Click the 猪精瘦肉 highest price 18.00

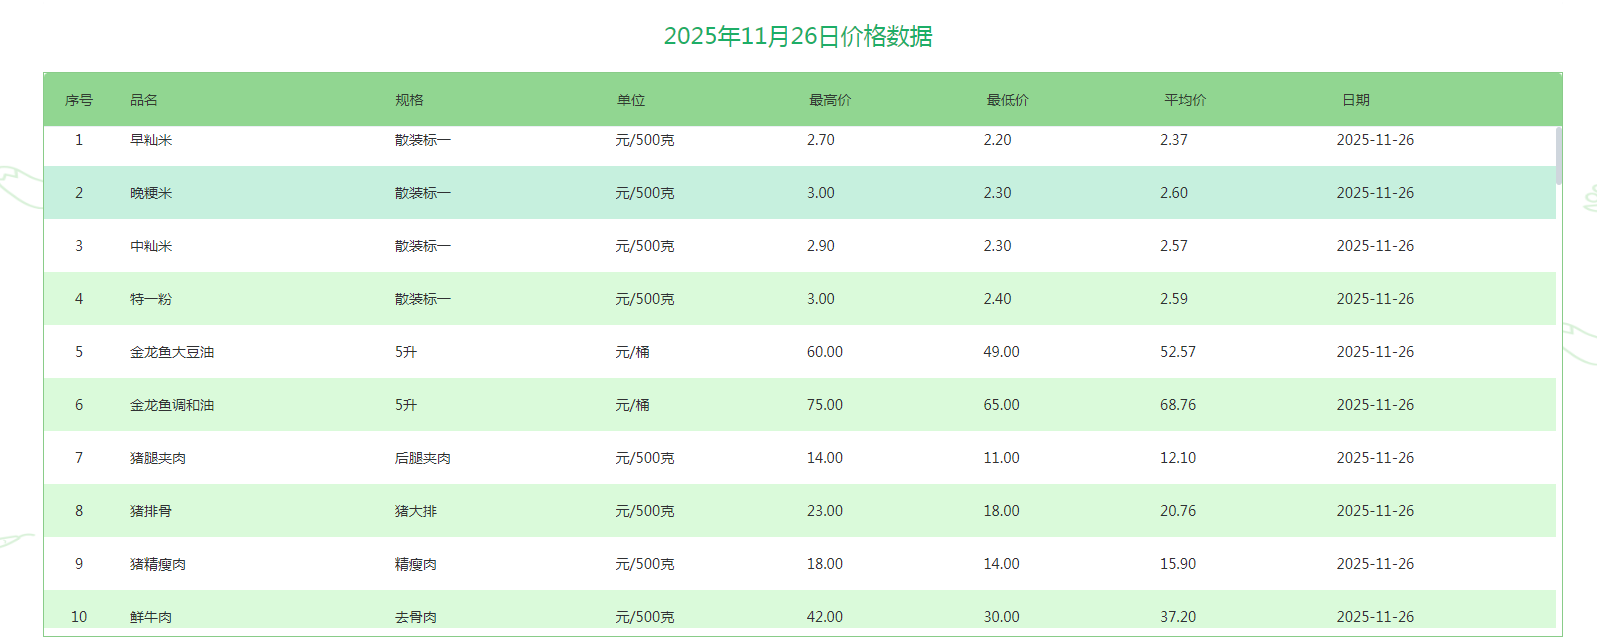[x=825, y=564]
